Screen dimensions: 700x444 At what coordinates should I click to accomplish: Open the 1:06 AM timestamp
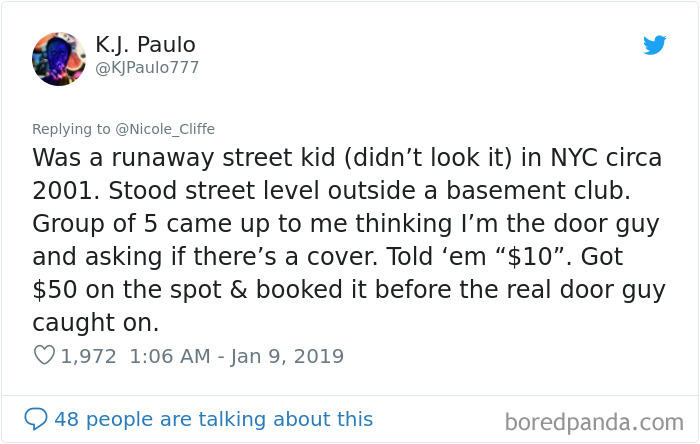point(170,356)
